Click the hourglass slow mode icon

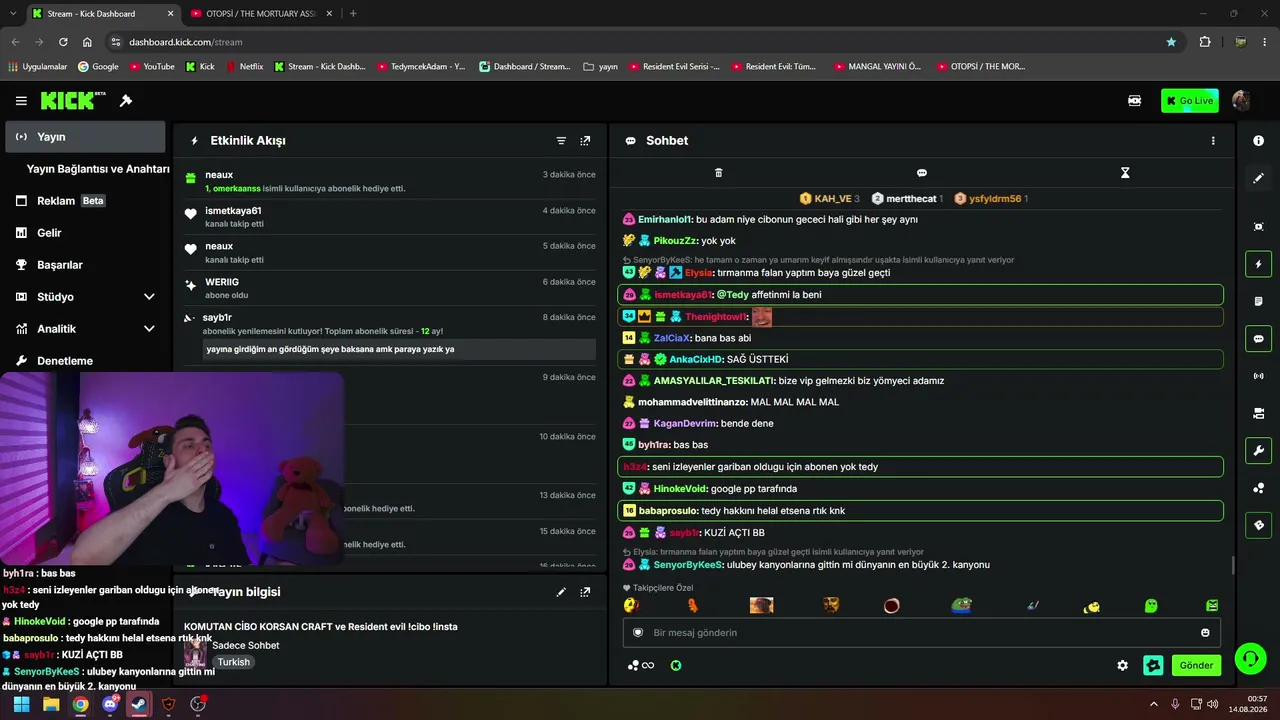[1125, 173]
